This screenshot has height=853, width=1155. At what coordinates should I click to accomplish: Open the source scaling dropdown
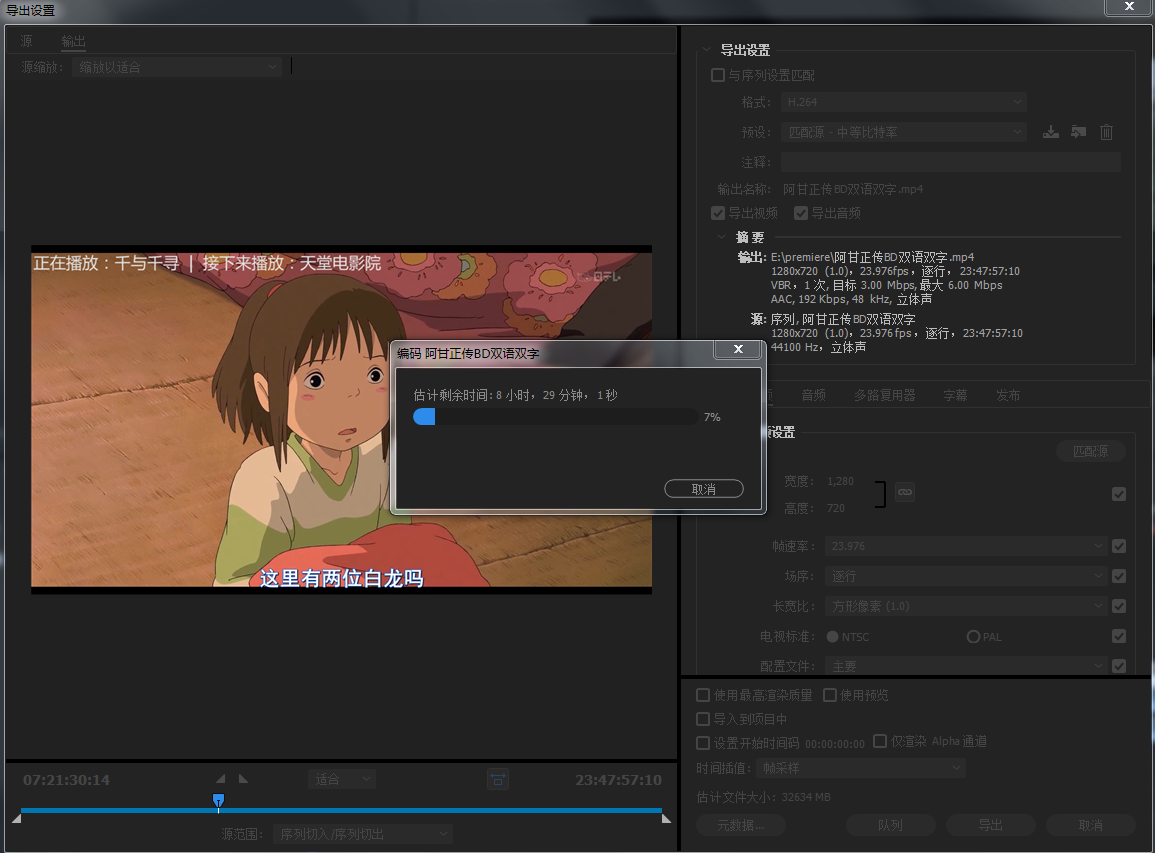[177, 67]
